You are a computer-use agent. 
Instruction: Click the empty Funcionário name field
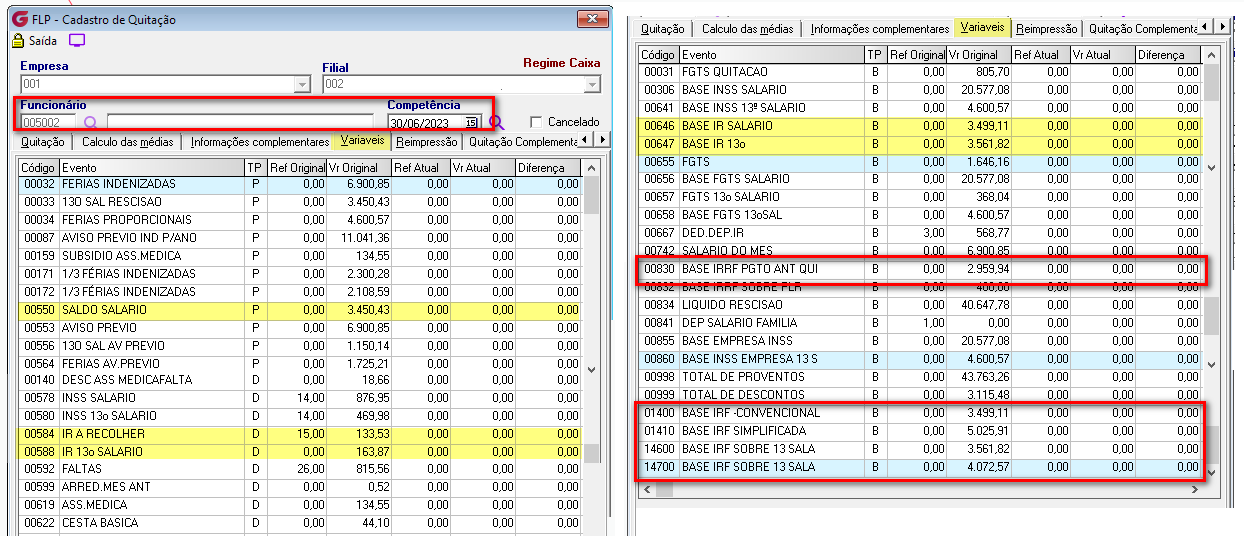(238, 123)
